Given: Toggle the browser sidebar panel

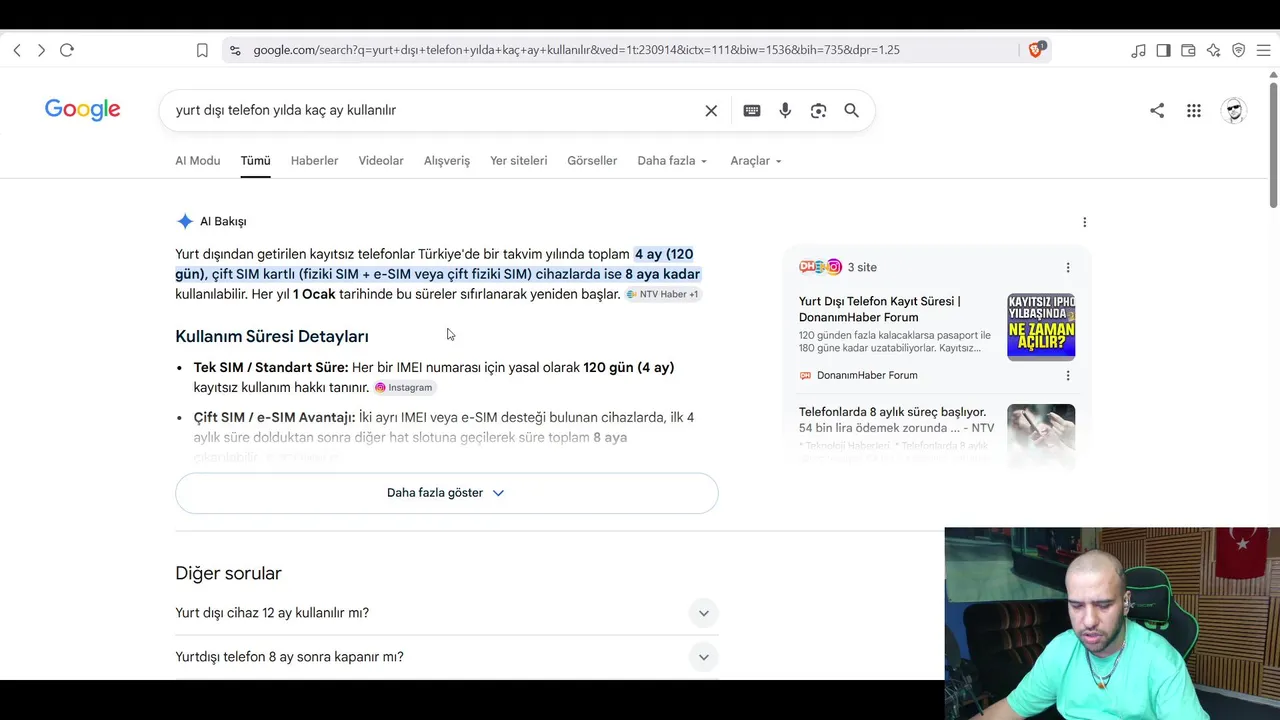Looking at the screenshot, I should click(1163, 50).
